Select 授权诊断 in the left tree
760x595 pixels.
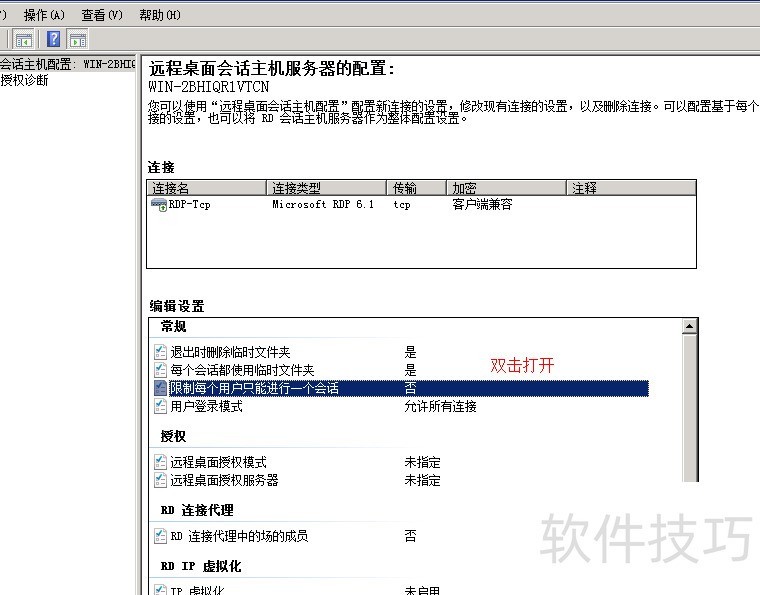coord(24,80)
